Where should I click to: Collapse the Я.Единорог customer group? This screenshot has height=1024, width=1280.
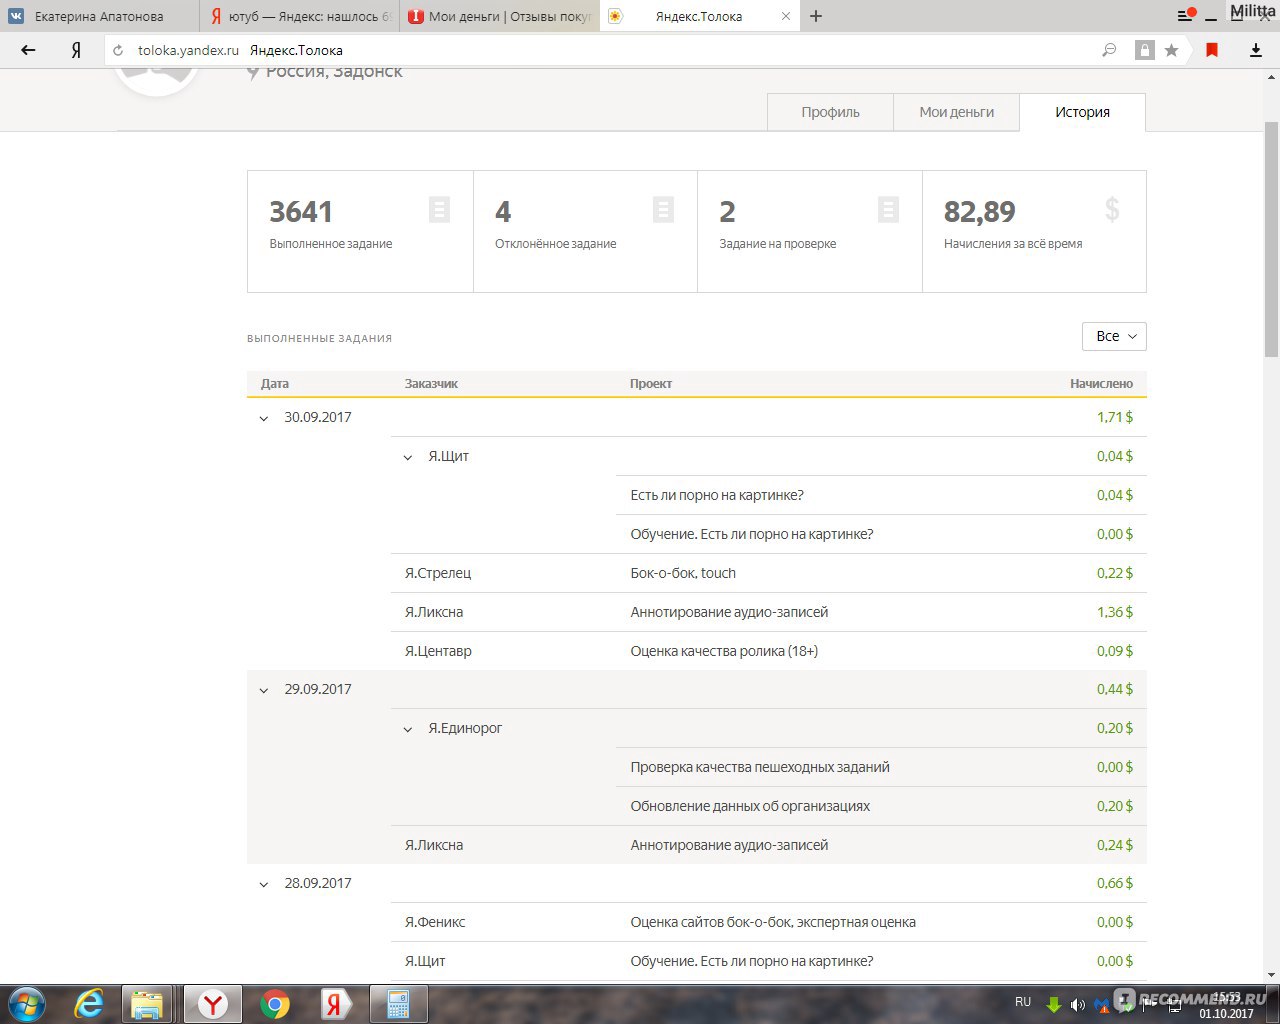[408, 729]
